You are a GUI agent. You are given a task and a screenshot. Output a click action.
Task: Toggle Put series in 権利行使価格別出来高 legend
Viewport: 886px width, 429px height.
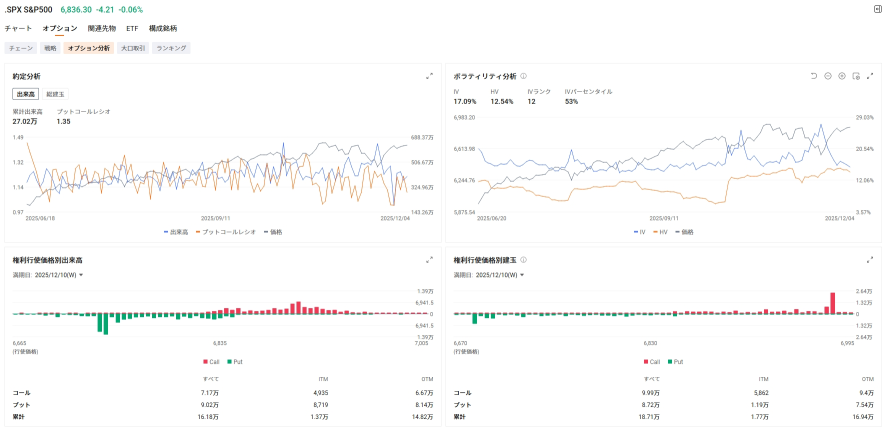[x=234, y=362]
